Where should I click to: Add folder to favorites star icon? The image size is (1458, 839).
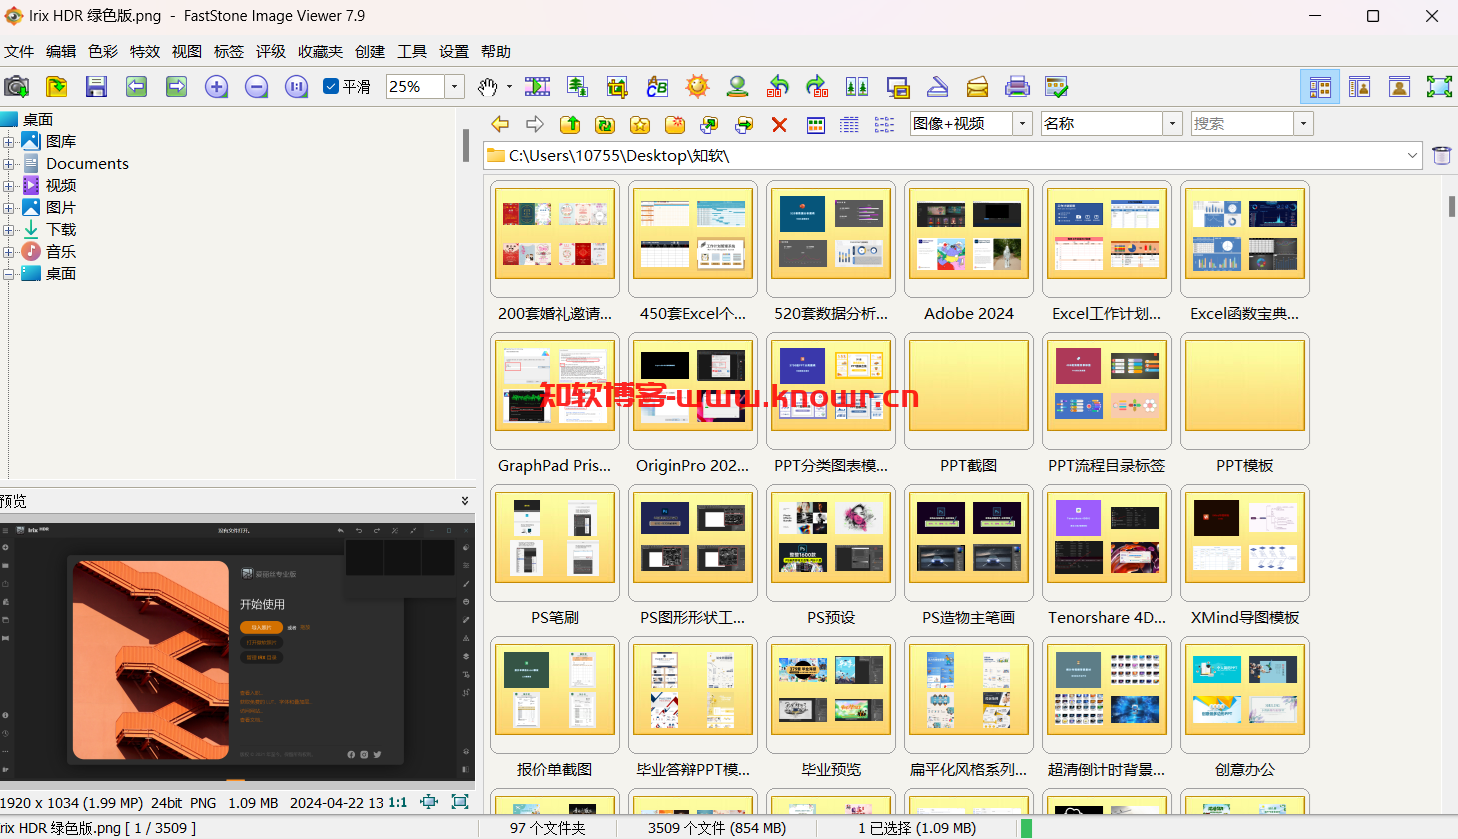point(640,124)
